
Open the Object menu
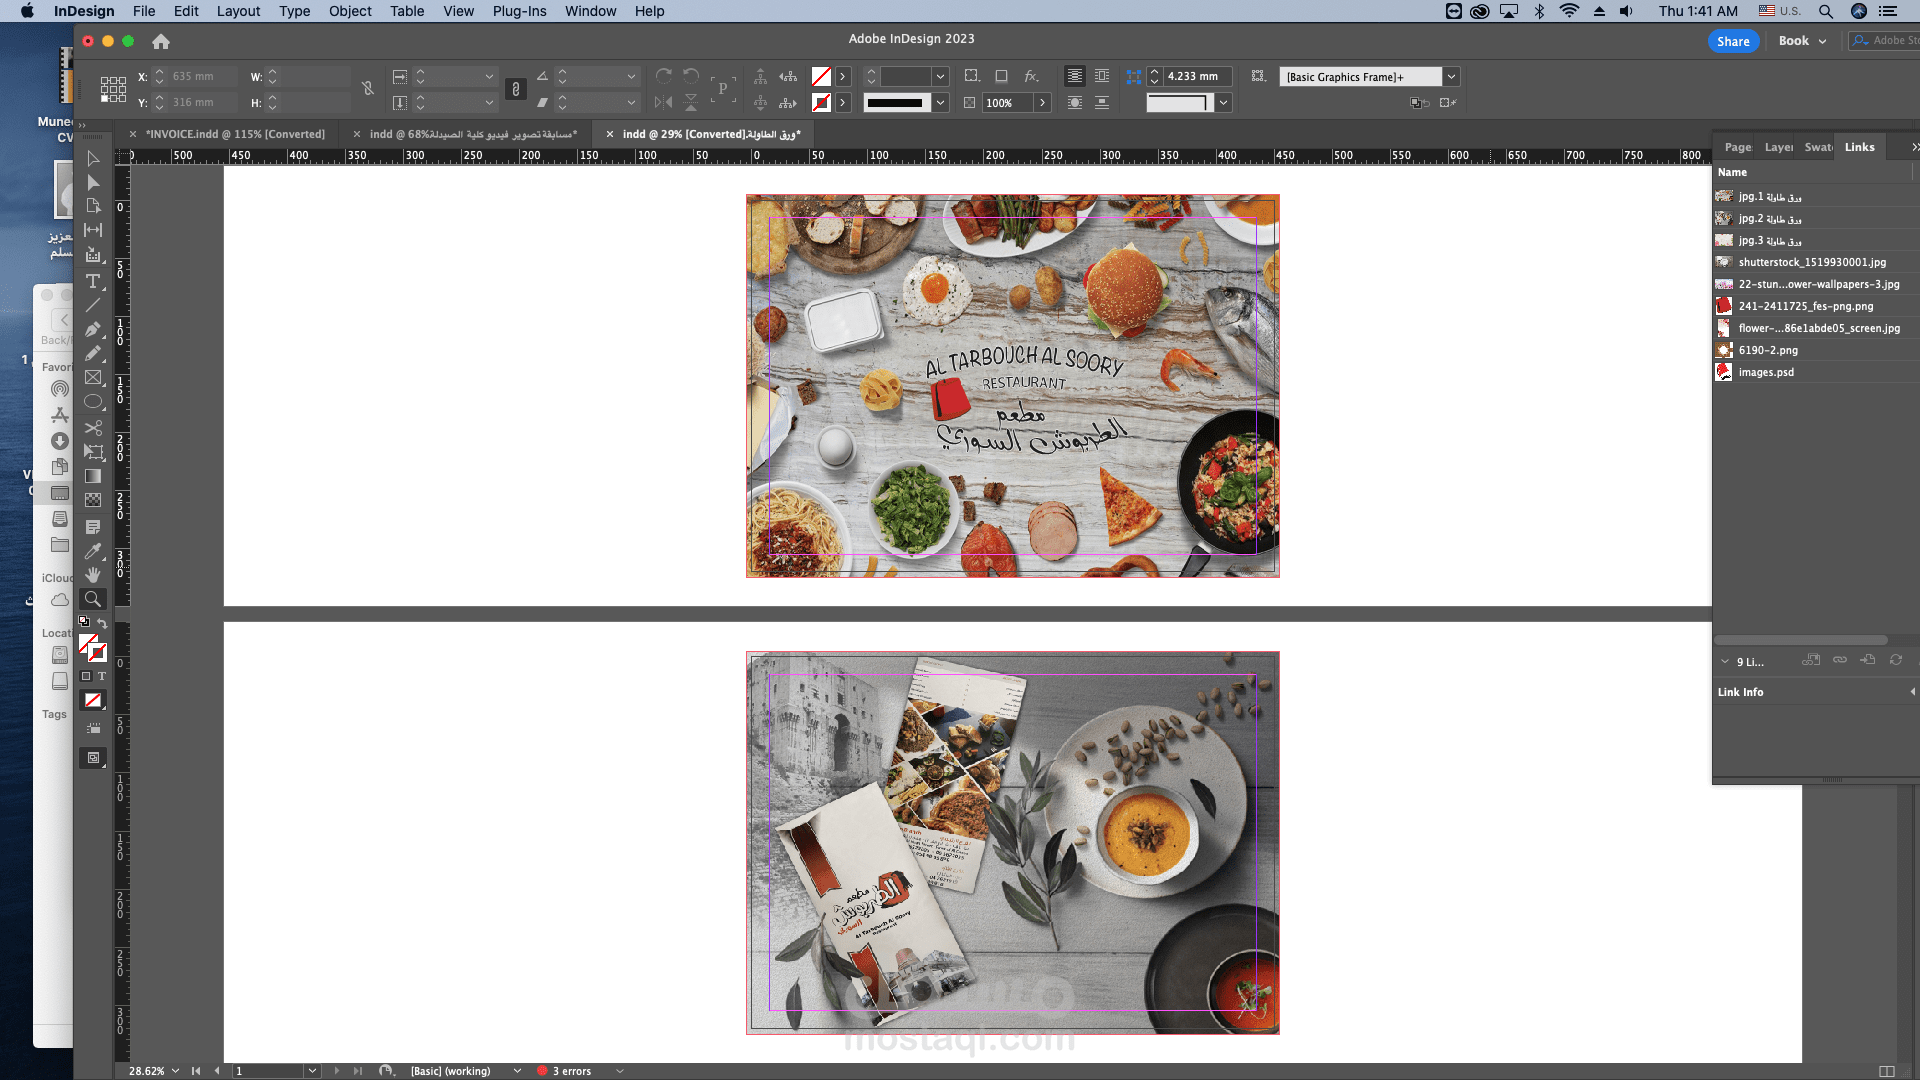coord(350,11)
